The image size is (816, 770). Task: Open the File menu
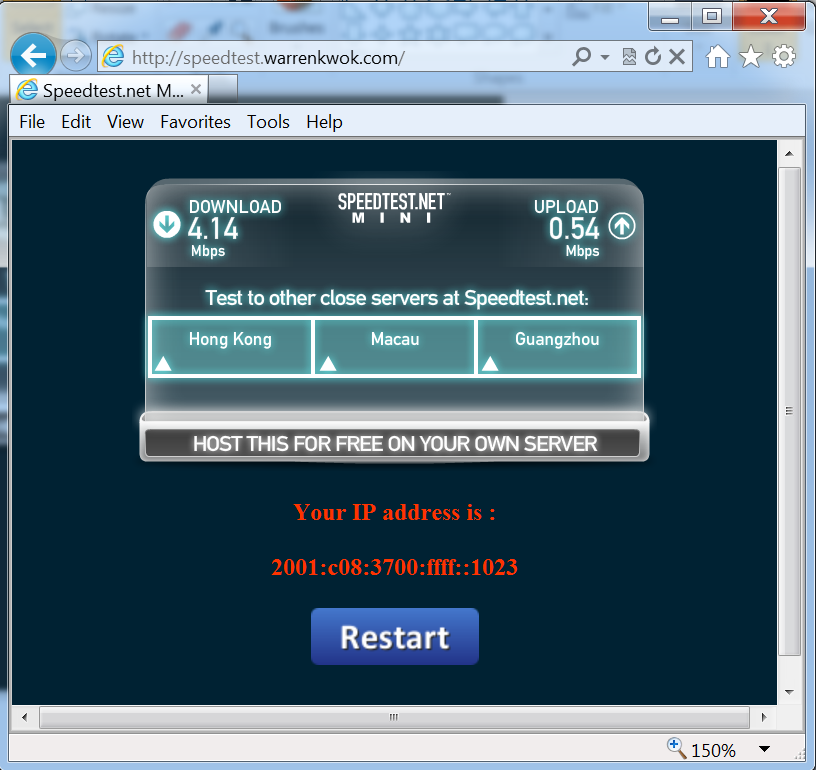pos(32,122)
